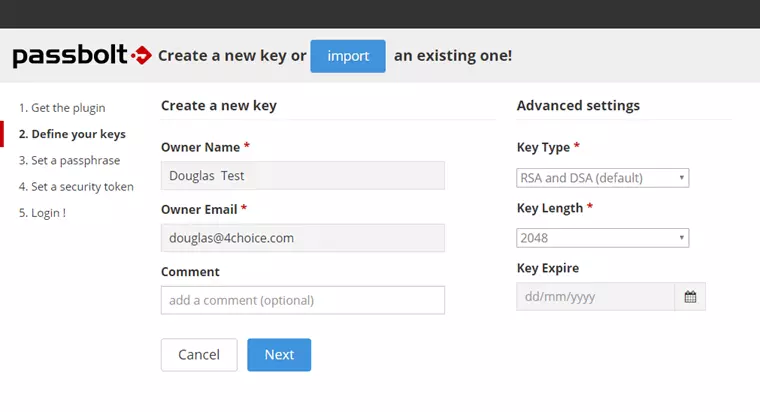Viewport: 760px width, 412px height.
Task: Expand the Key Type dropdown
Action: (602, 178)
